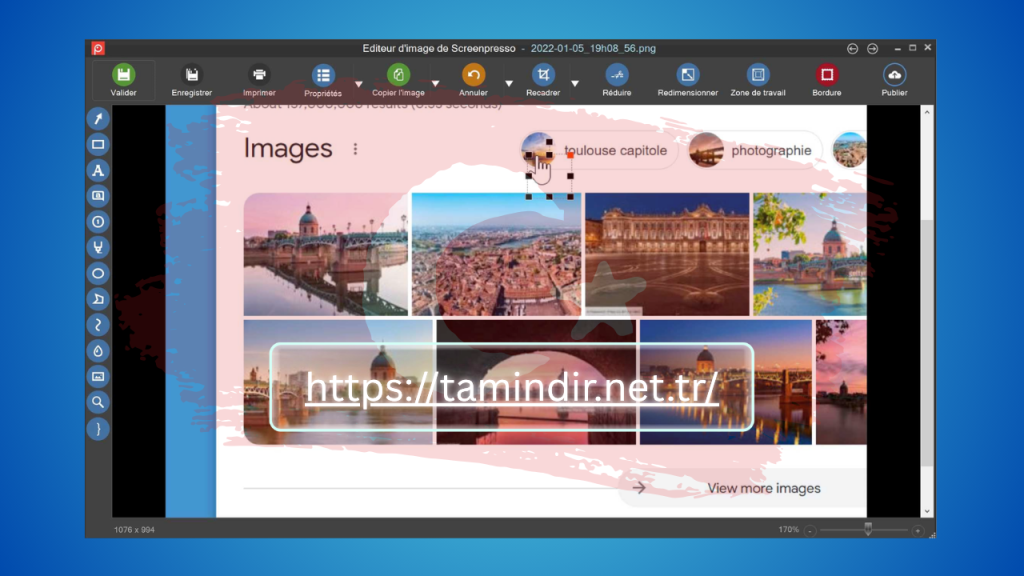Screen dimensions: 1024x576
Task: Select the freehand drawing tool
Action: [98, 325]
